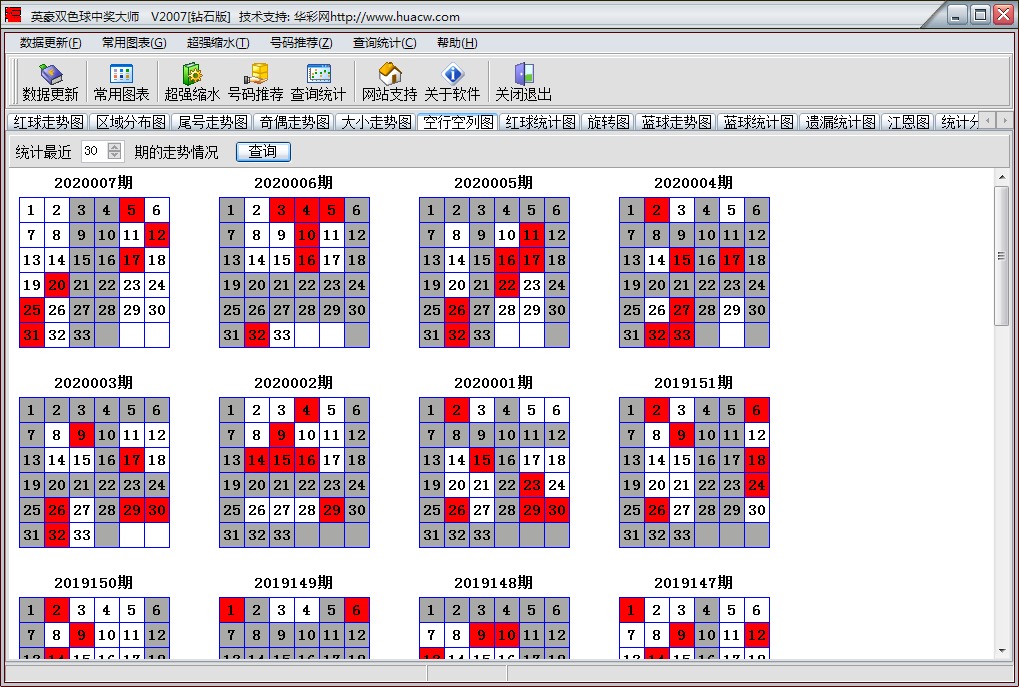
Task: Switch to the 红球走势图 tab
Action: [x=47, y=122]
